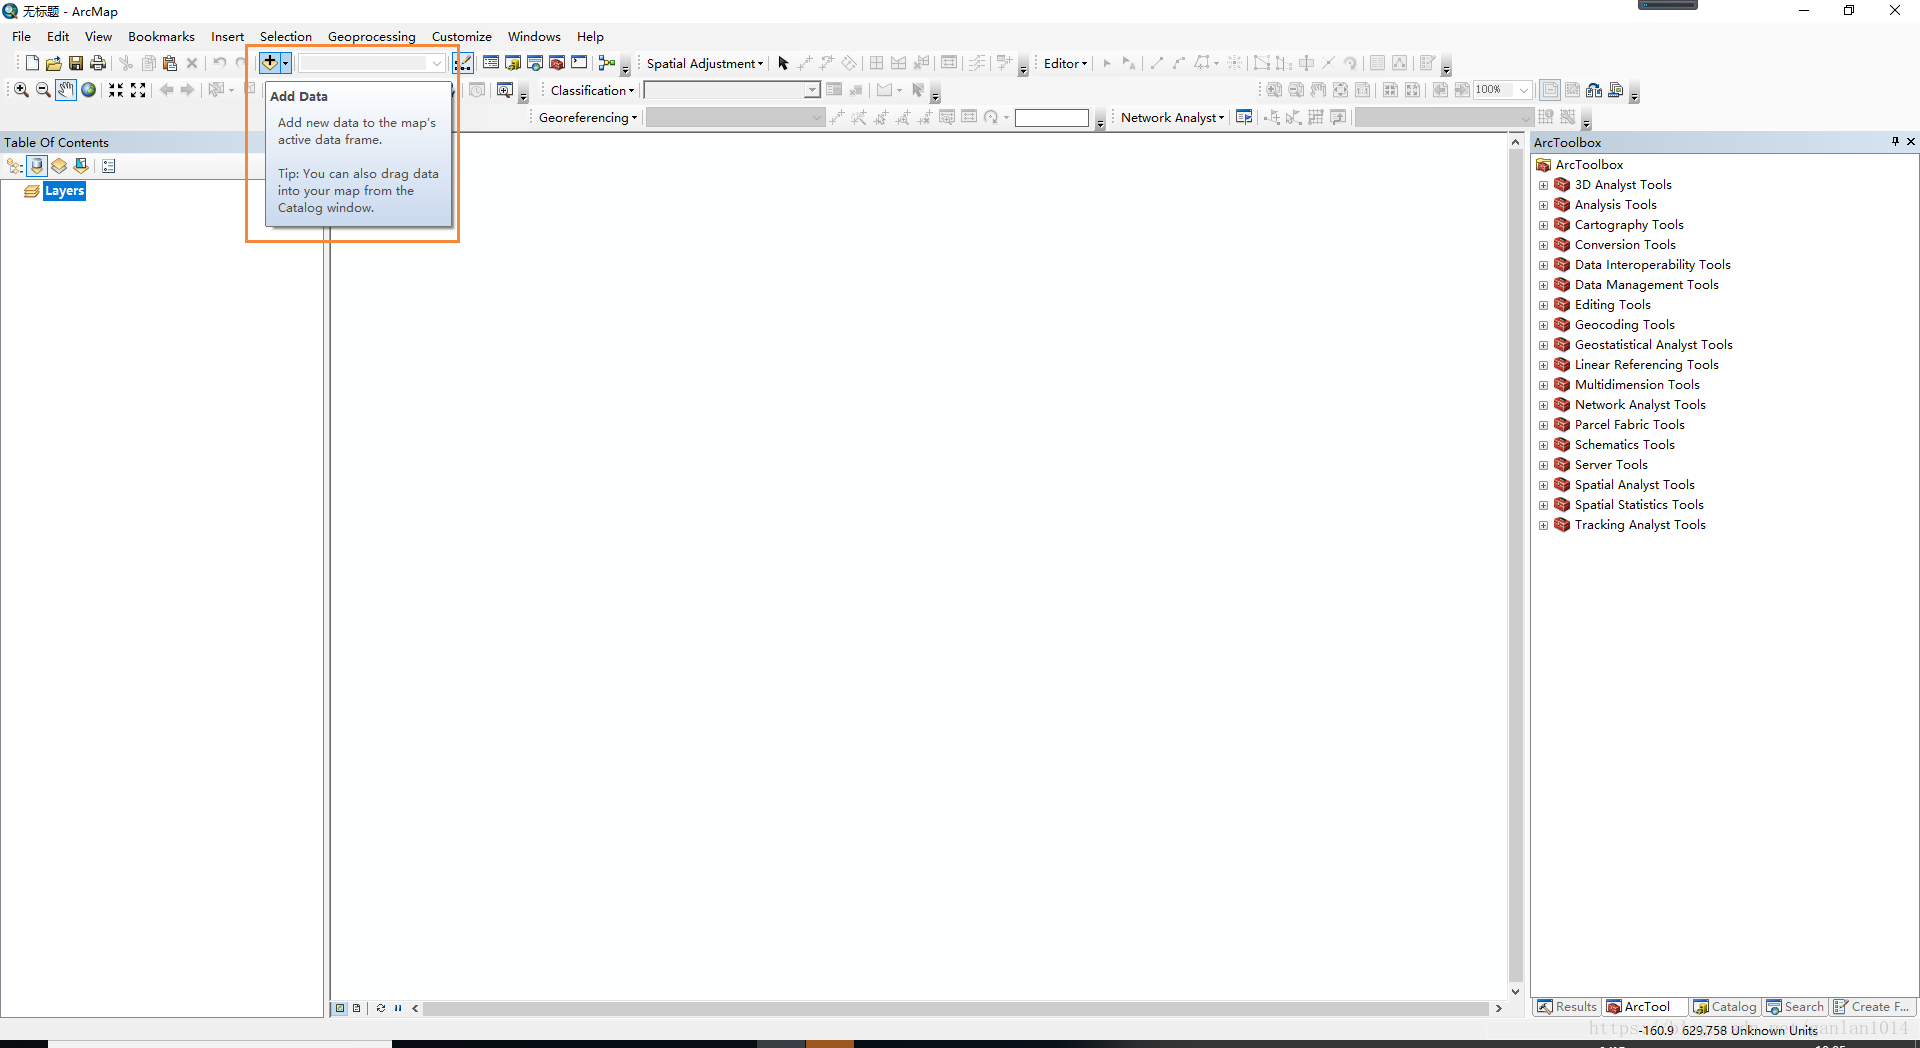Image resolution: width=1920 pixels, height=1048 pixels.
Task: Click Fixed Zoom In icon
Action: (116, 90)
